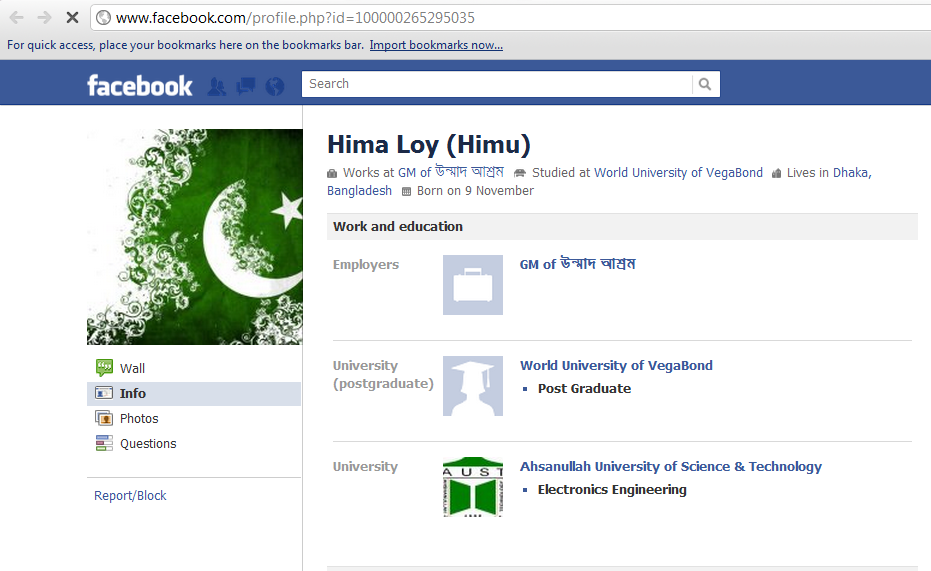Screen dimensions: 931x571
Task: Click the Photos icon in sidebar
Action: pyautogui.click(x=104, y=418)
